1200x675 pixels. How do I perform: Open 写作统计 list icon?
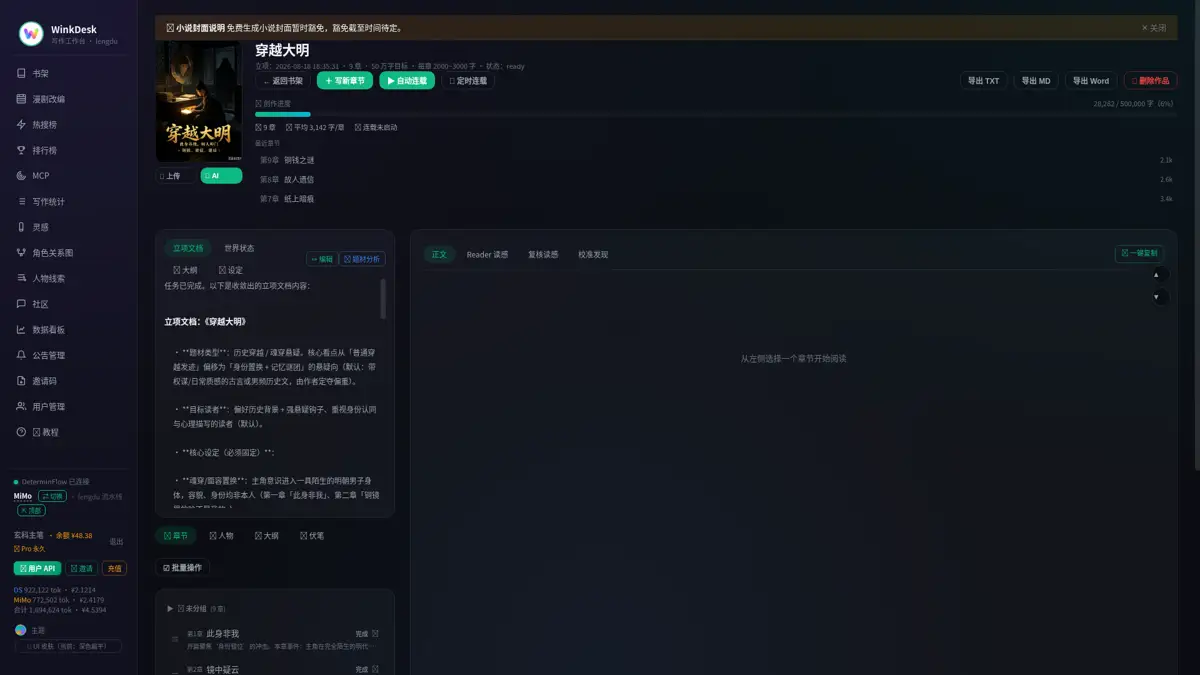tap(21, 201)
